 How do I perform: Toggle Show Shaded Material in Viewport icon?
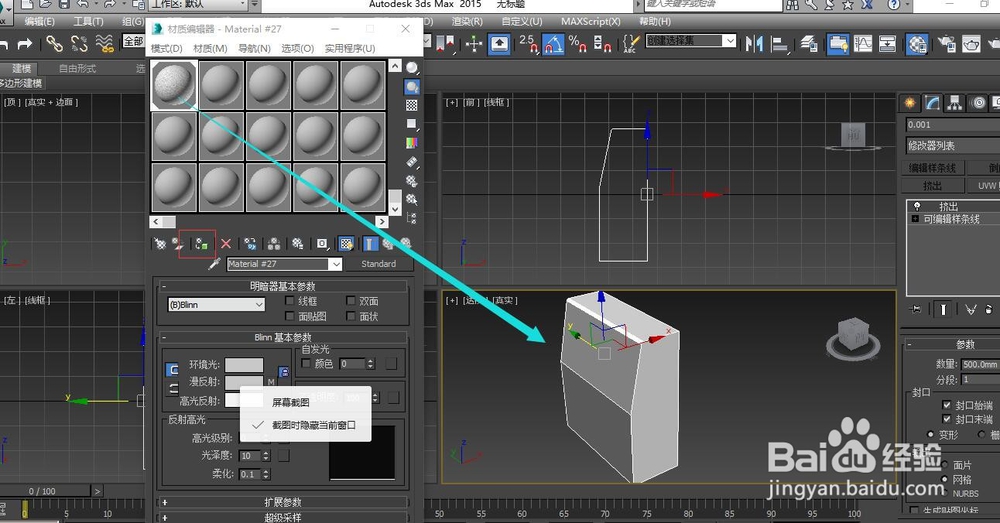point(346,244)
